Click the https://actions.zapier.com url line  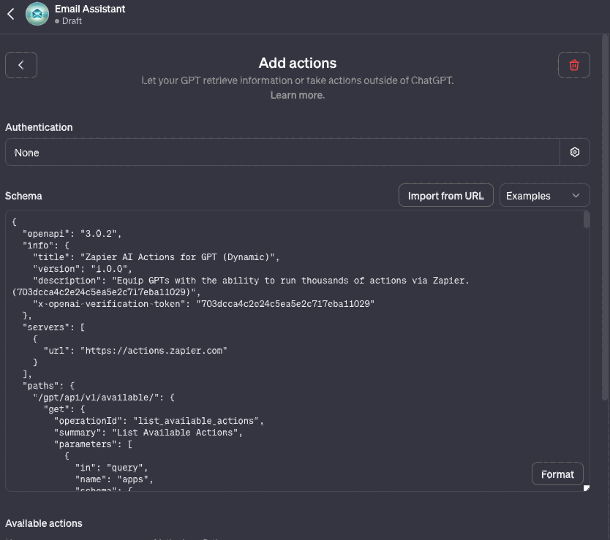pos(135,351)
